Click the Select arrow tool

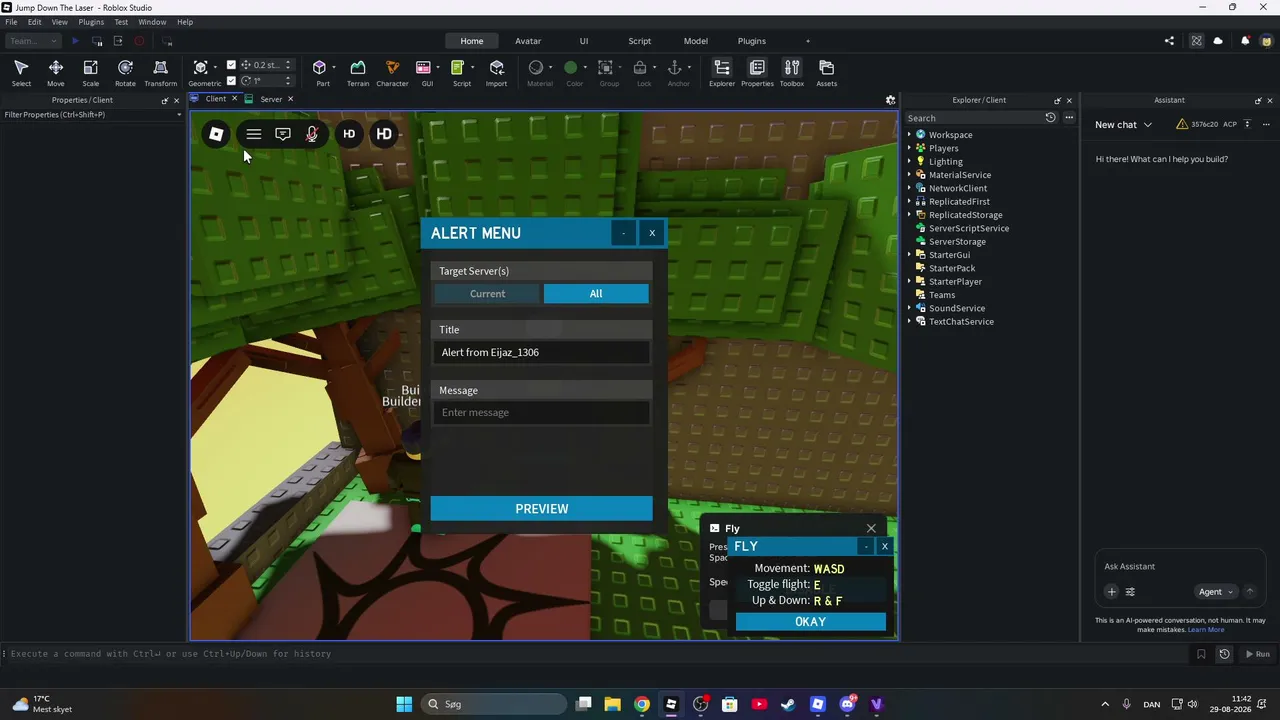[x=21, y=73]
